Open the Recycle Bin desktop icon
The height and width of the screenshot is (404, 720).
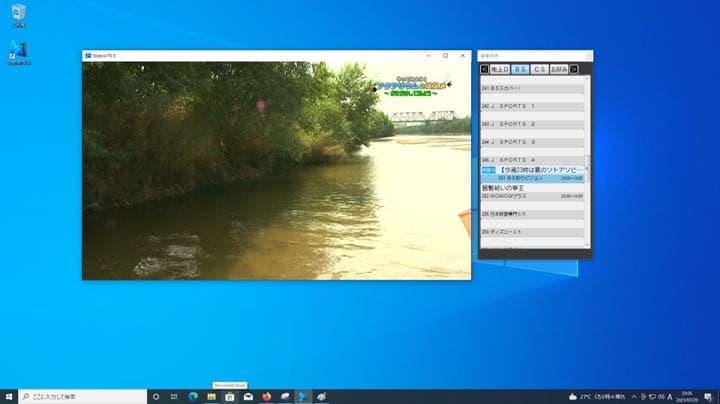(19, 16)
